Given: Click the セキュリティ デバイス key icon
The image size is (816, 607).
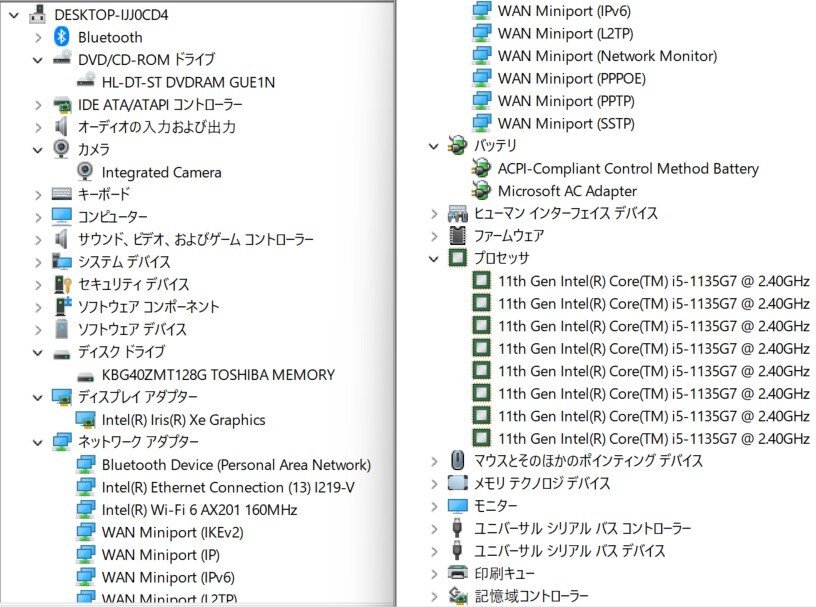Looking at the screenshot, I should 62,284.
